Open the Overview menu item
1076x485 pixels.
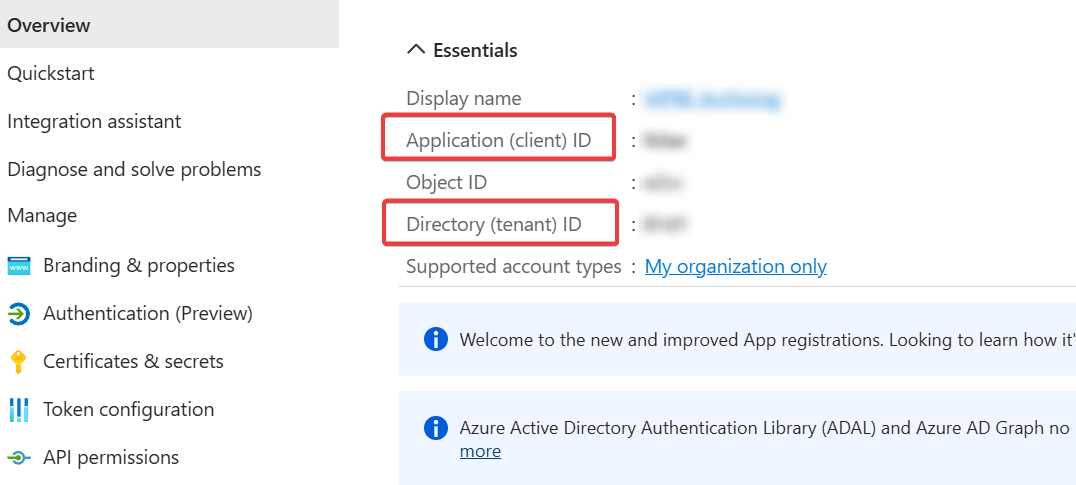[x=169, y=25]
